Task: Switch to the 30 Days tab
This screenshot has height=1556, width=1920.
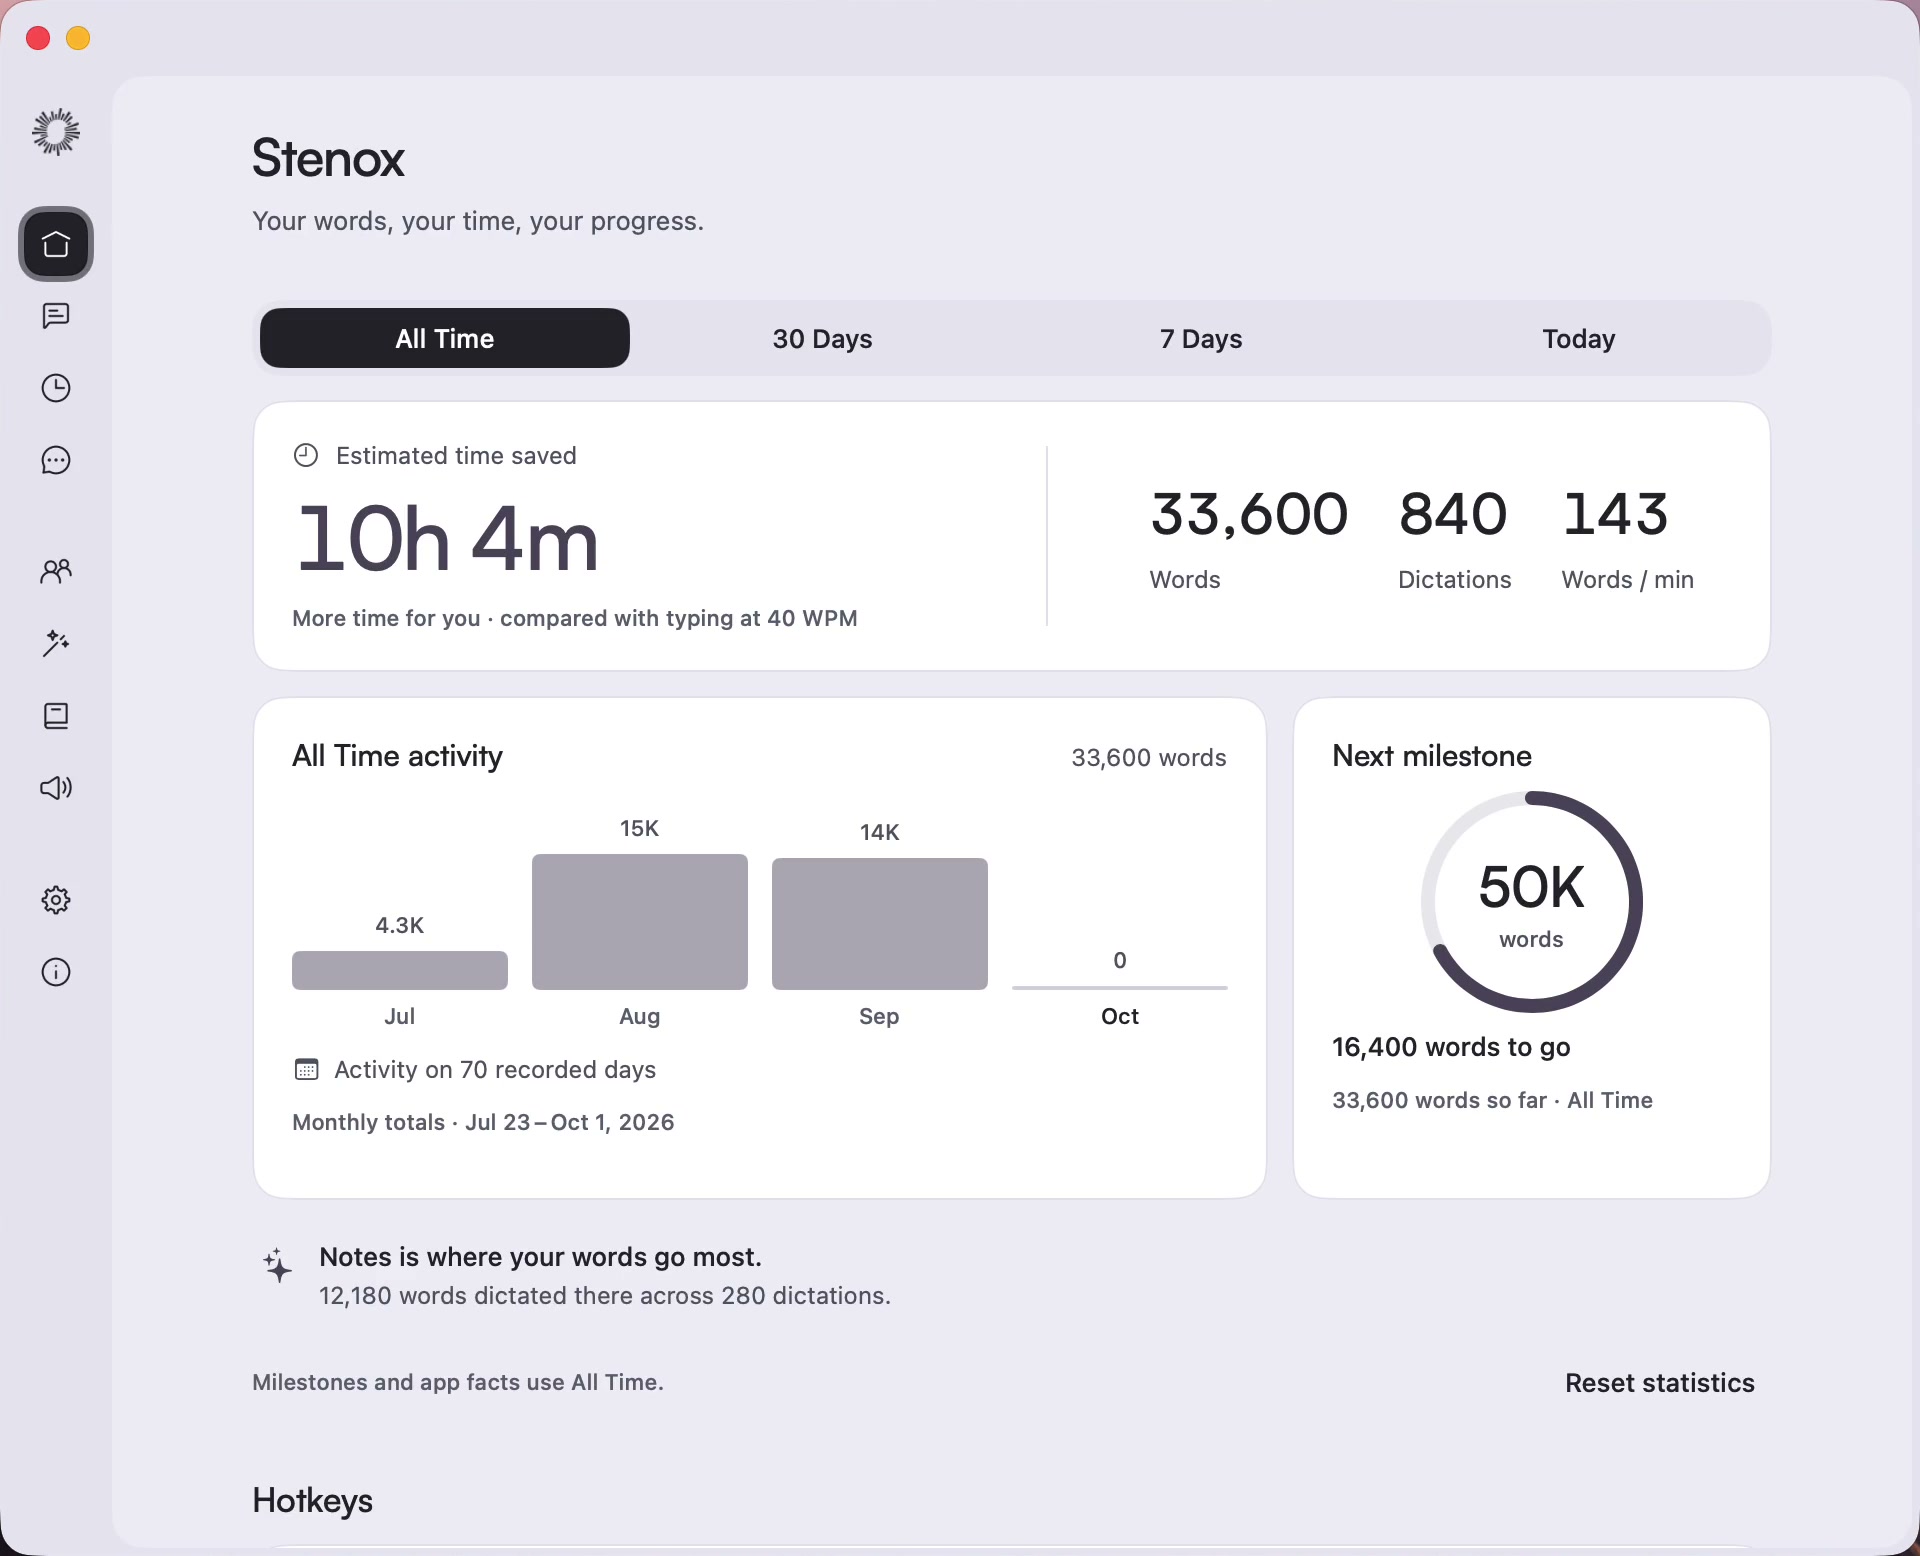Action: 822,338
